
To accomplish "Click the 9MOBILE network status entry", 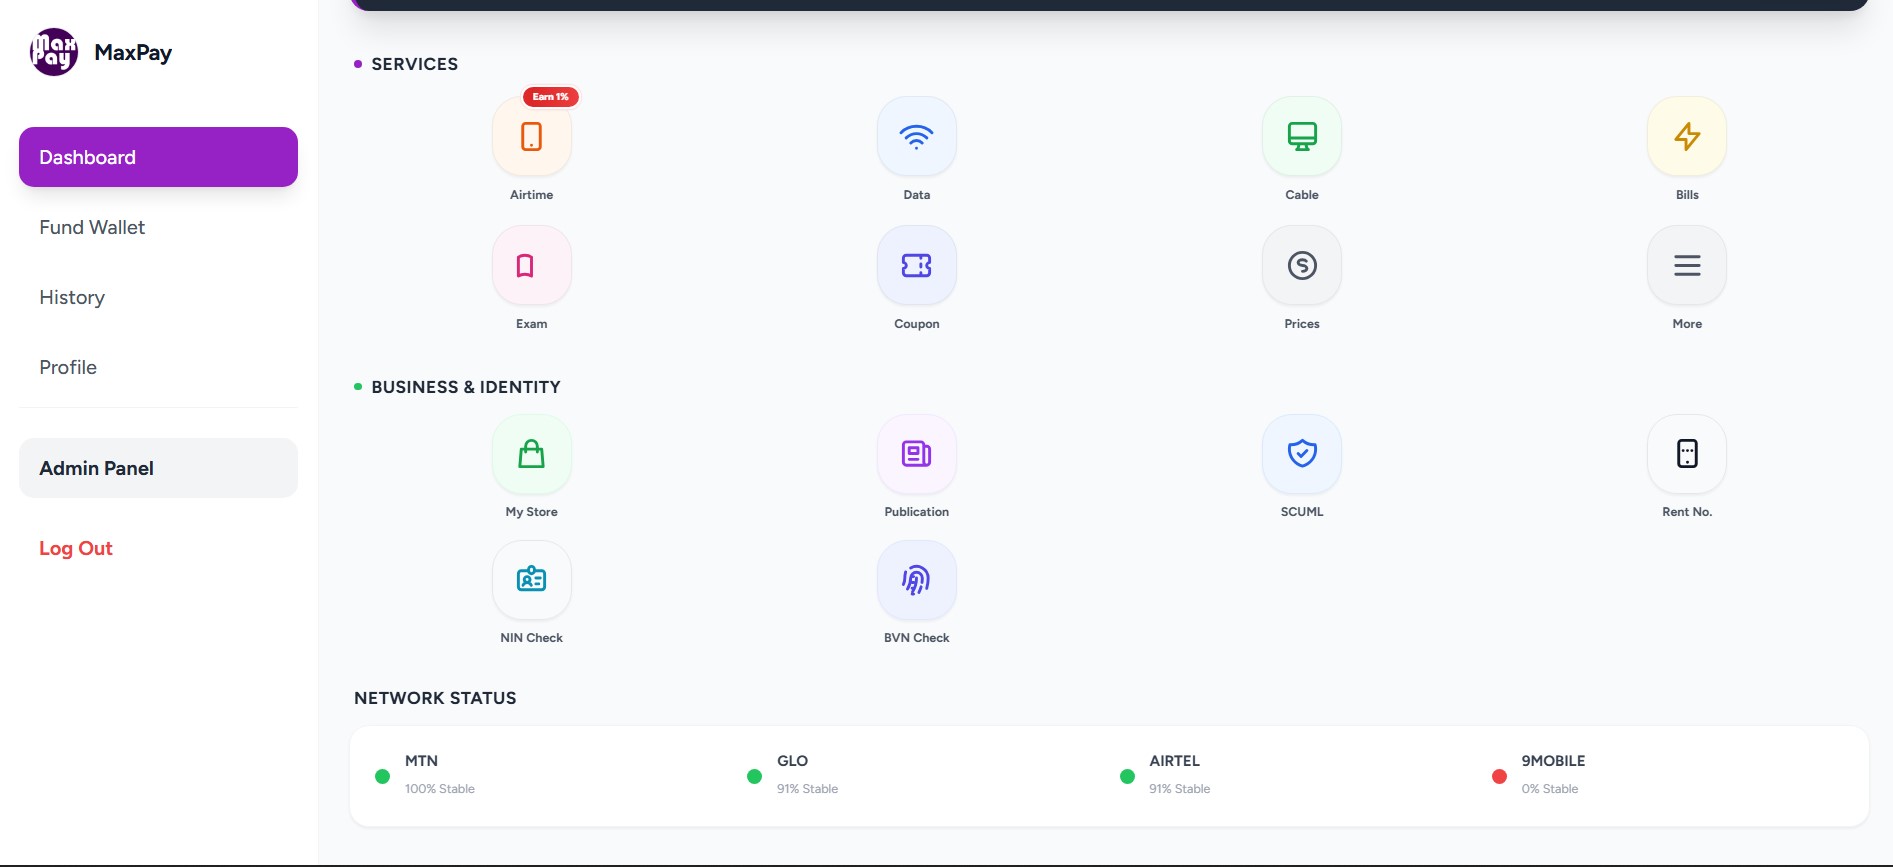I will (1538, 775).
